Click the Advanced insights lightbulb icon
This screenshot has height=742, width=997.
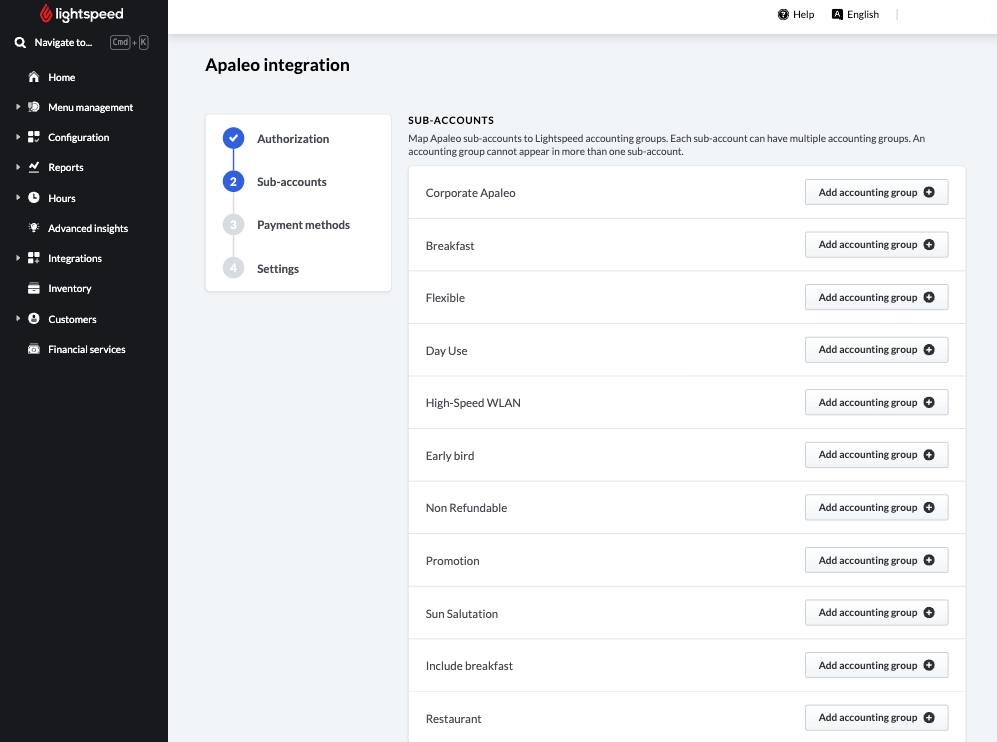34,228
